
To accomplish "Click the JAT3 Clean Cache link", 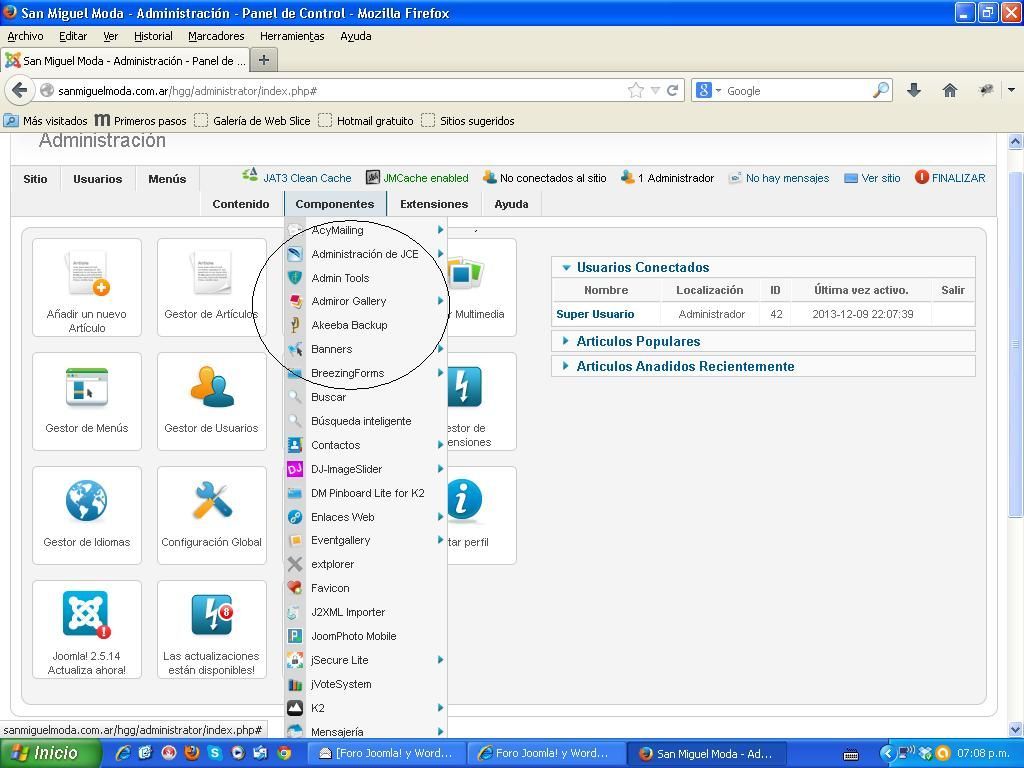I will coord(307,178).
